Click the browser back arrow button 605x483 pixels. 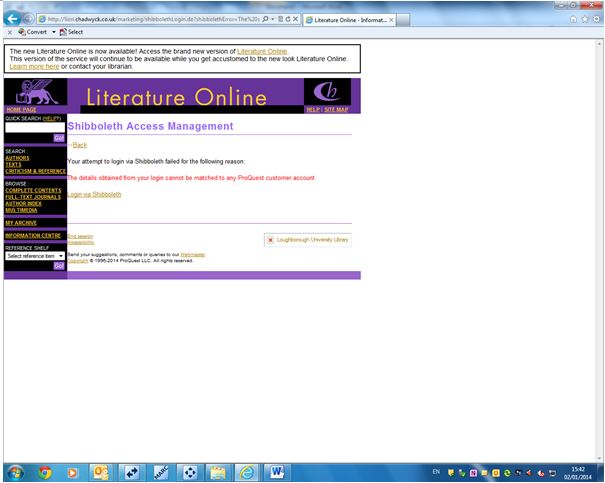12,18
